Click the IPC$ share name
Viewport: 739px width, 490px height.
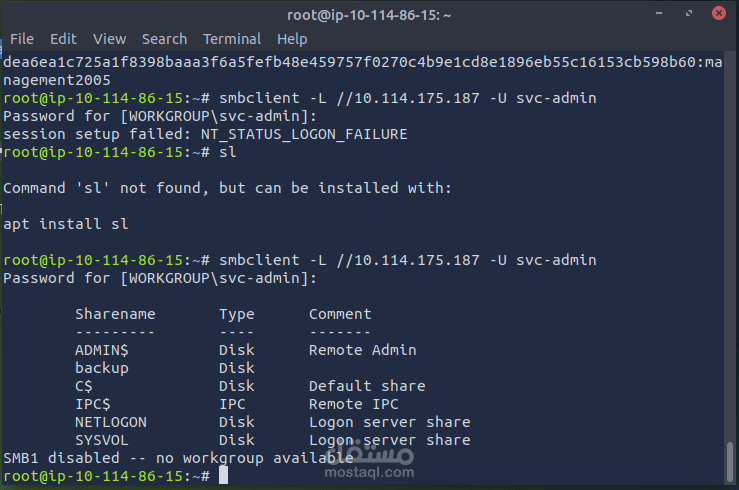[93, 404]
